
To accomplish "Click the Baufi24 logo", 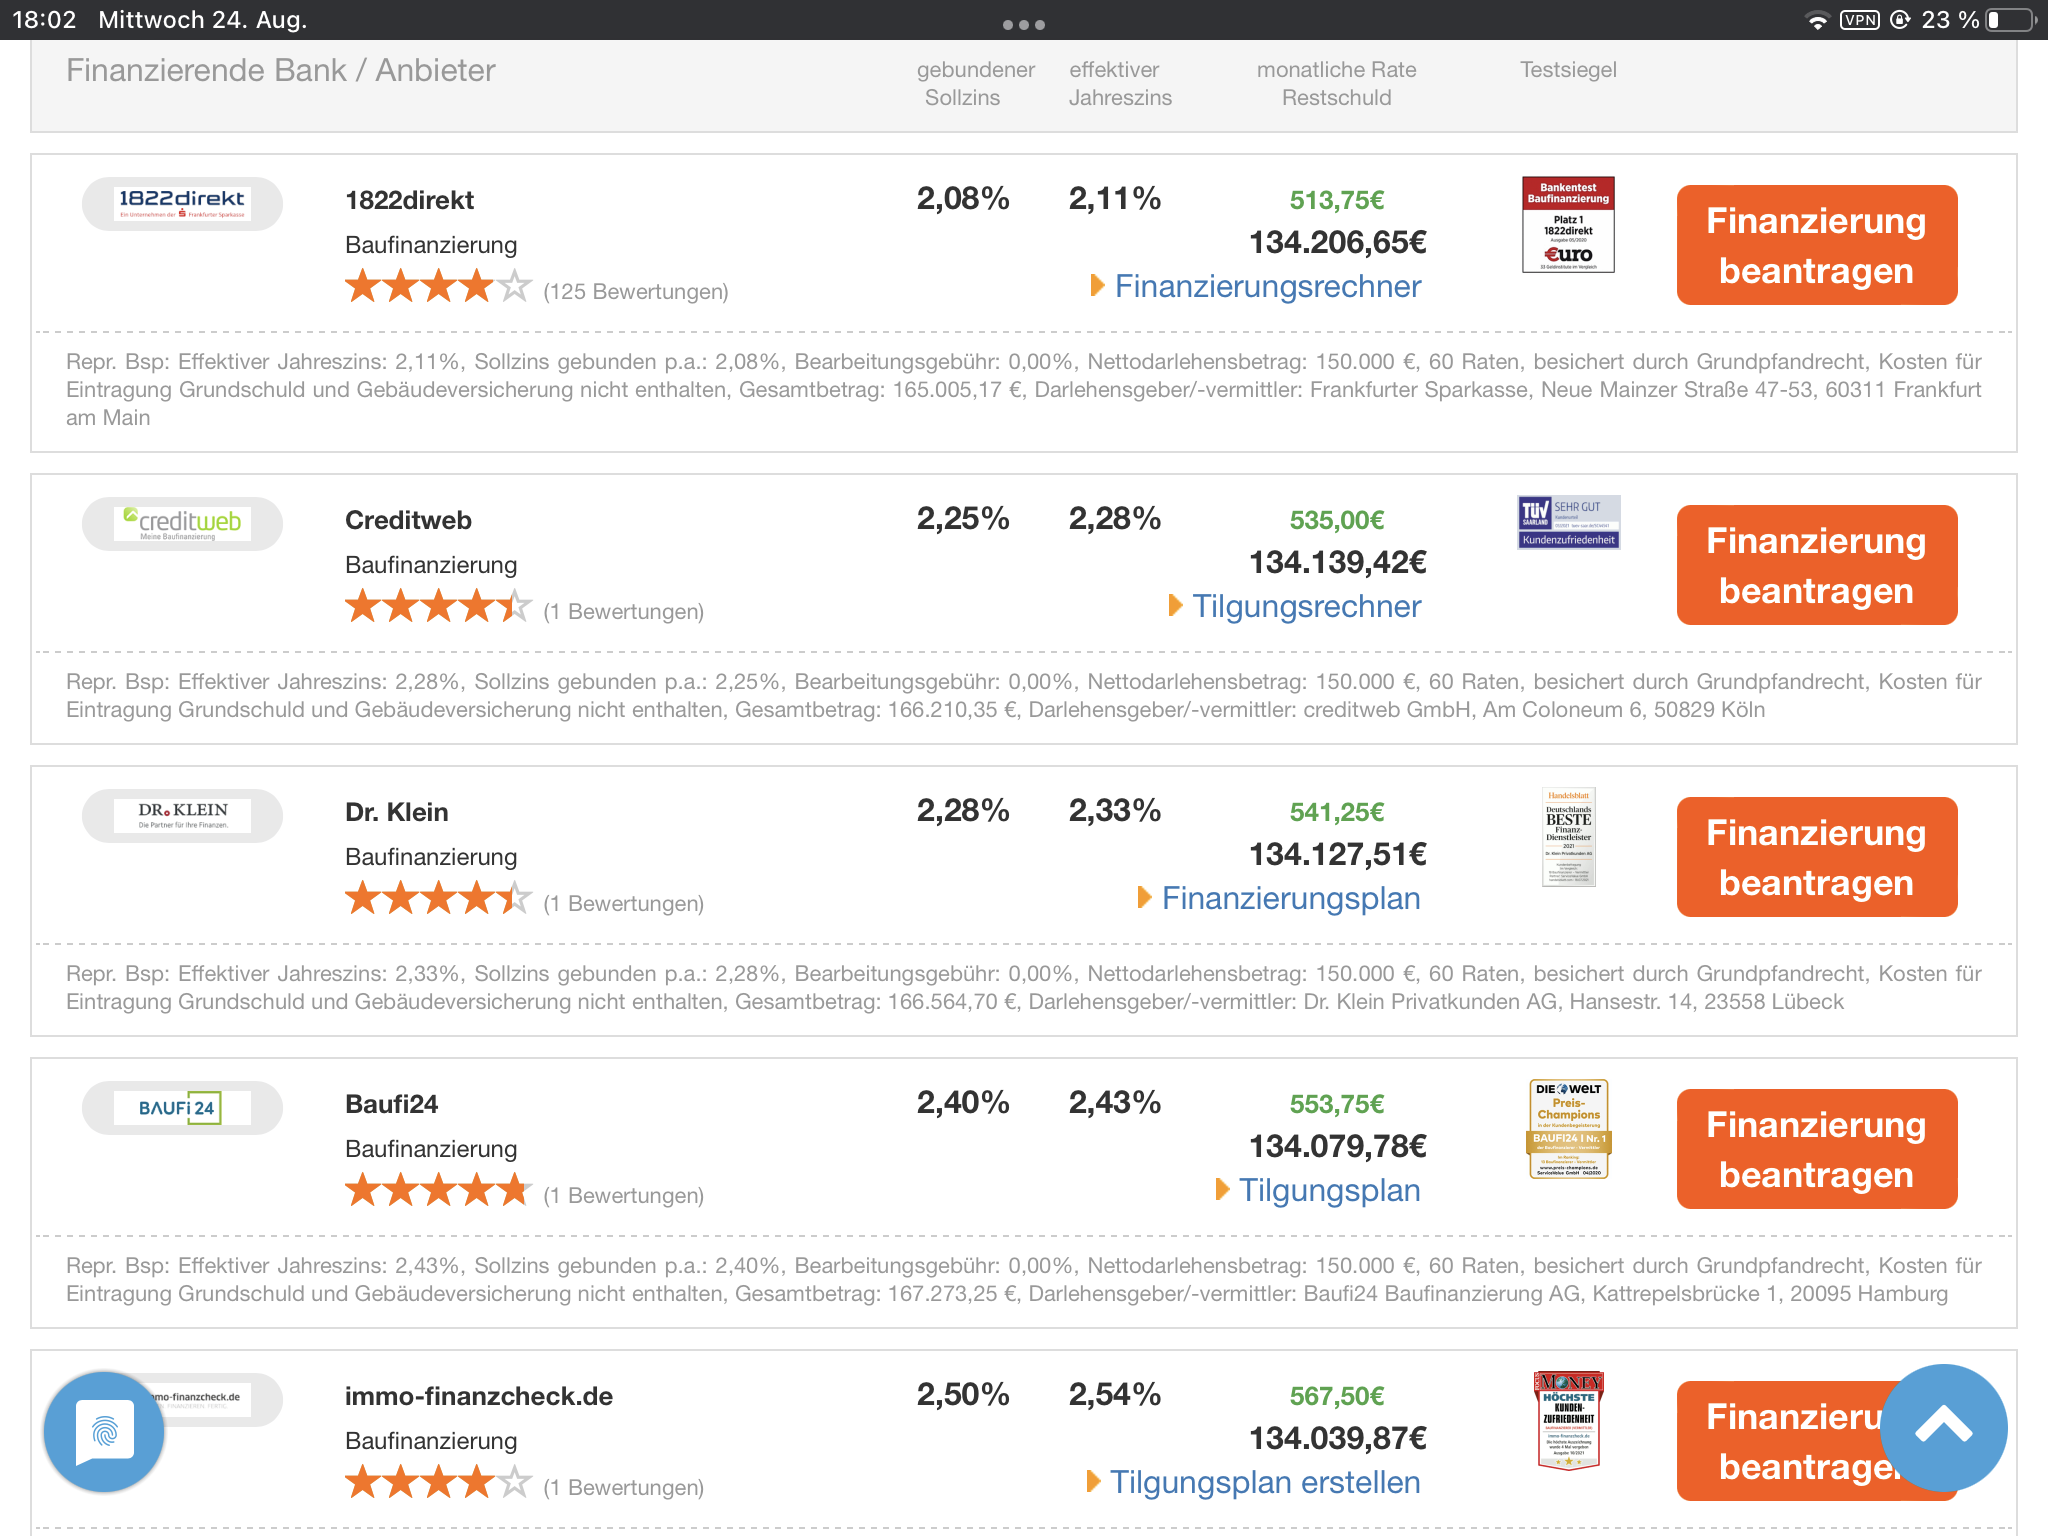I will point(182,1108).
